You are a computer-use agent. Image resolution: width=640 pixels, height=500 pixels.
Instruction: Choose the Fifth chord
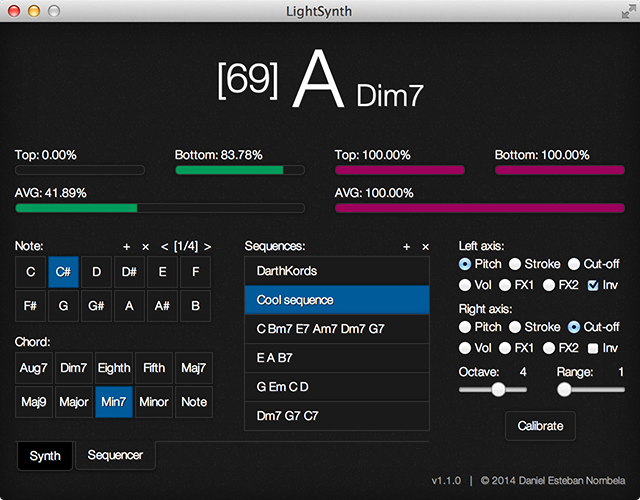pyautogui.click(x=154, y=368)
